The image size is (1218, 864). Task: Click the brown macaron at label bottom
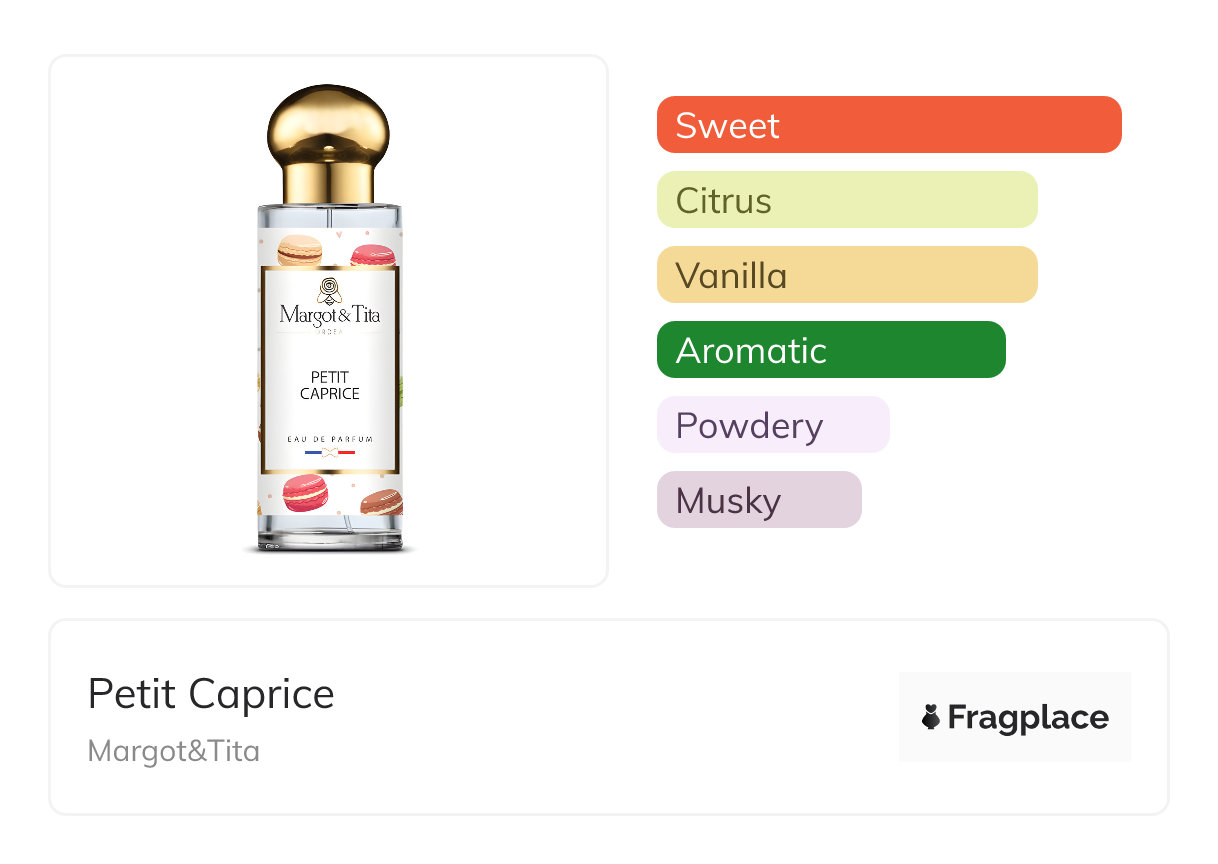382,501
